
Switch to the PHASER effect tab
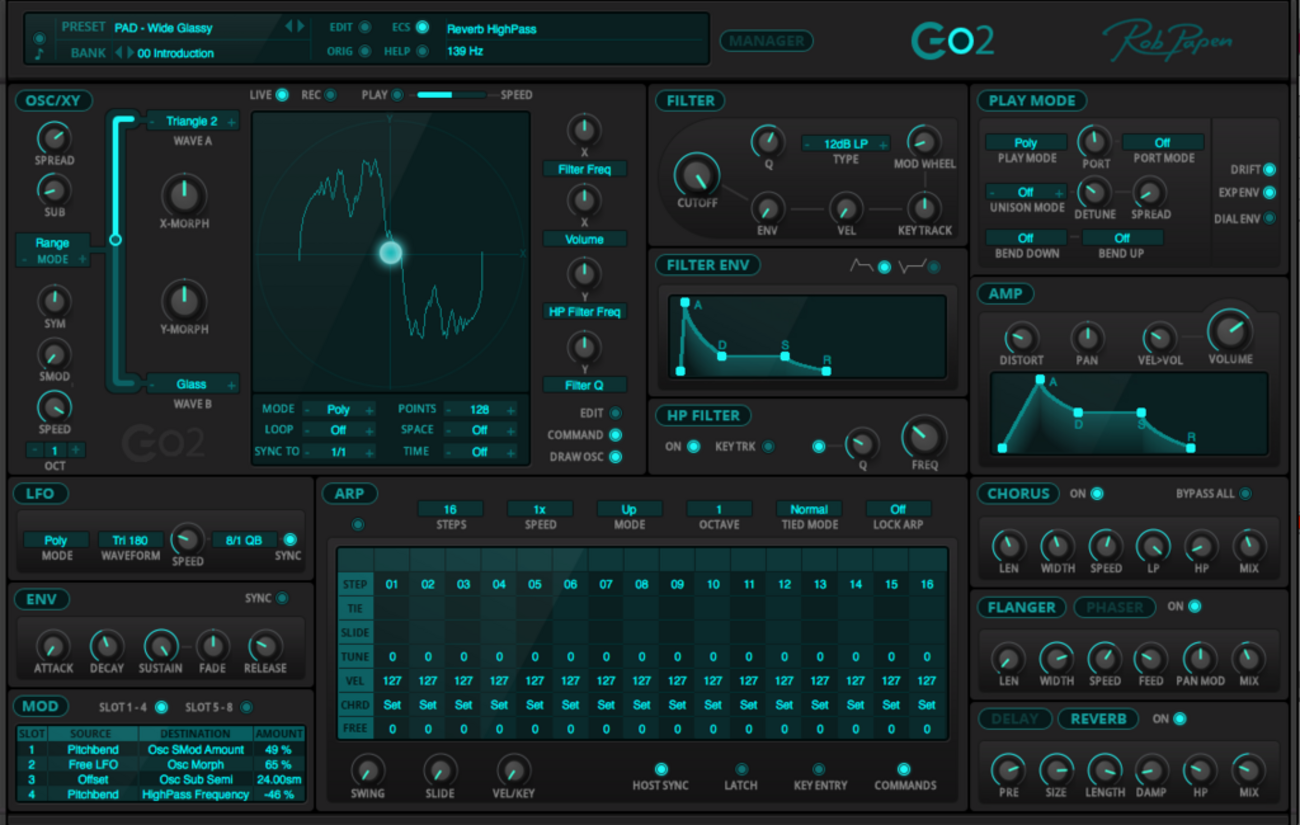tap(1115, 607)
